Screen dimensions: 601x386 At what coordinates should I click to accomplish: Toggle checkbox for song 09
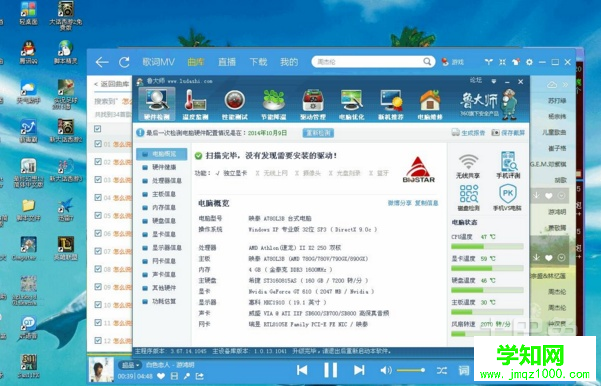point(98,287)
